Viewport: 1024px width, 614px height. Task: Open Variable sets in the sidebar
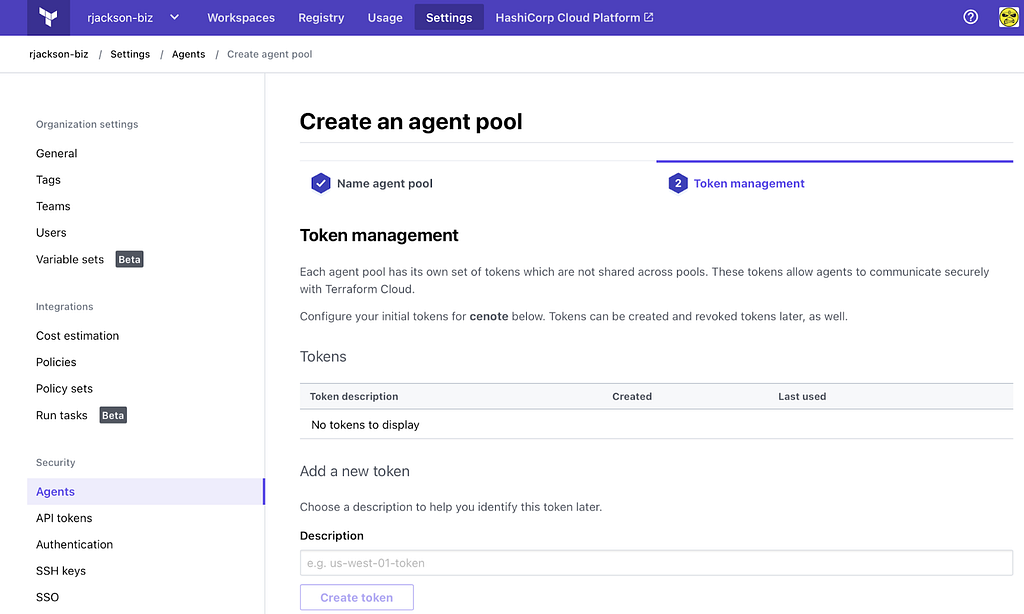(69, 259)
